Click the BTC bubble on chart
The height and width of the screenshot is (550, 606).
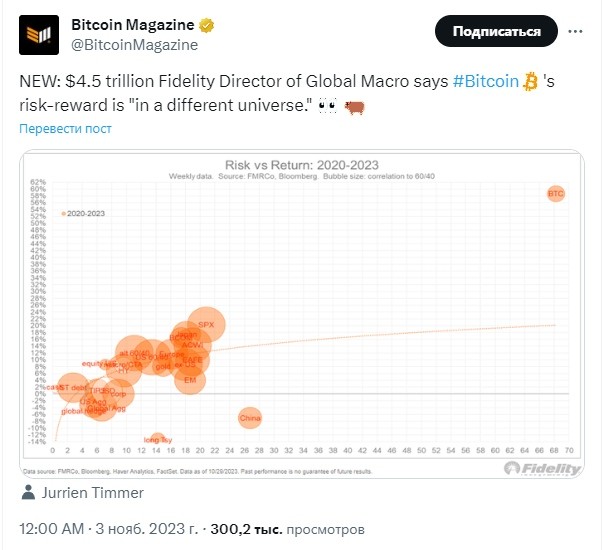click(x=556, y=194)
